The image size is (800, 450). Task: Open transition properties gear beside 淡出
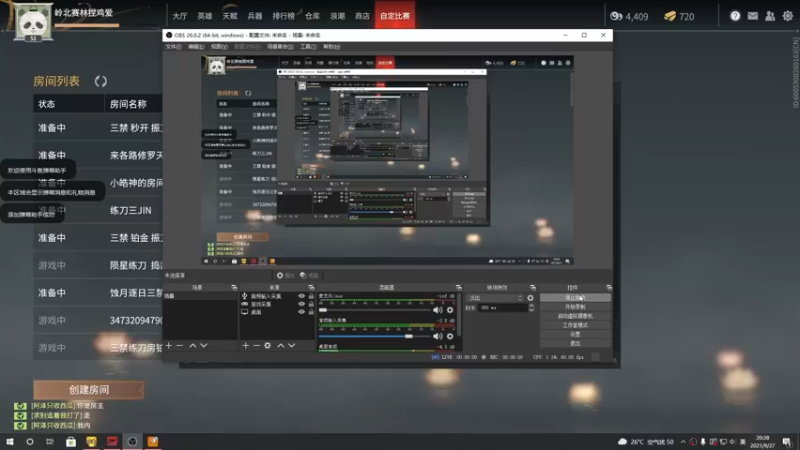coord(530,298)
